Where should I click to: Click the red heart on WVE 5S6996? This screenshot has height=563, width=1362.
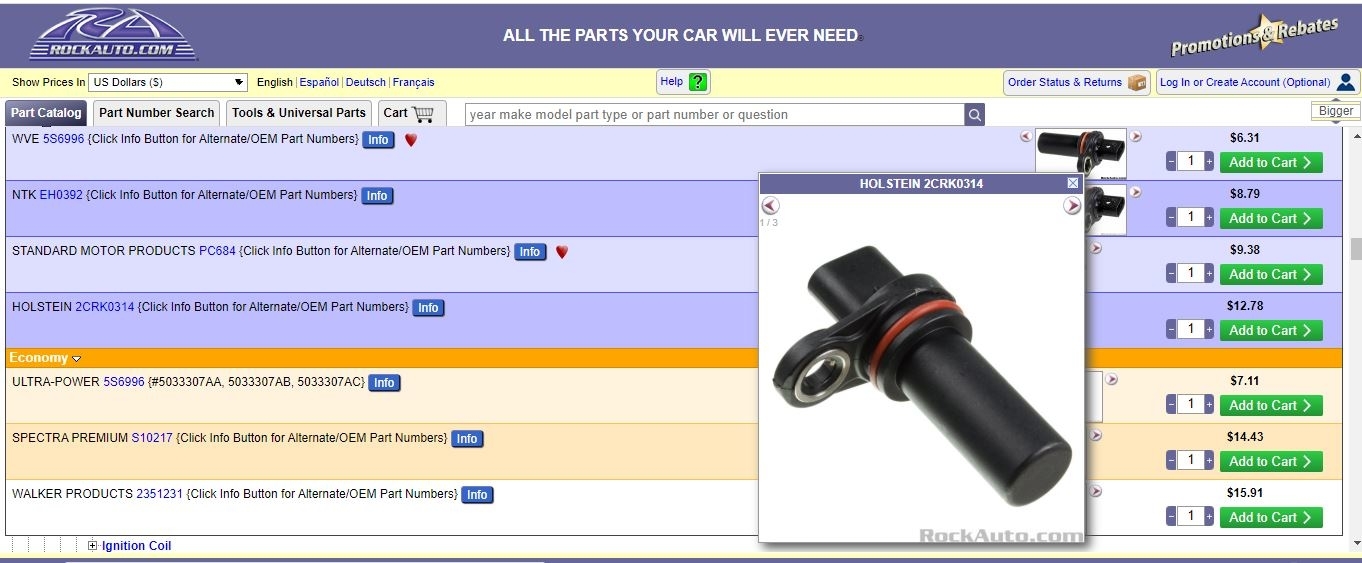(x=410, y=140)
